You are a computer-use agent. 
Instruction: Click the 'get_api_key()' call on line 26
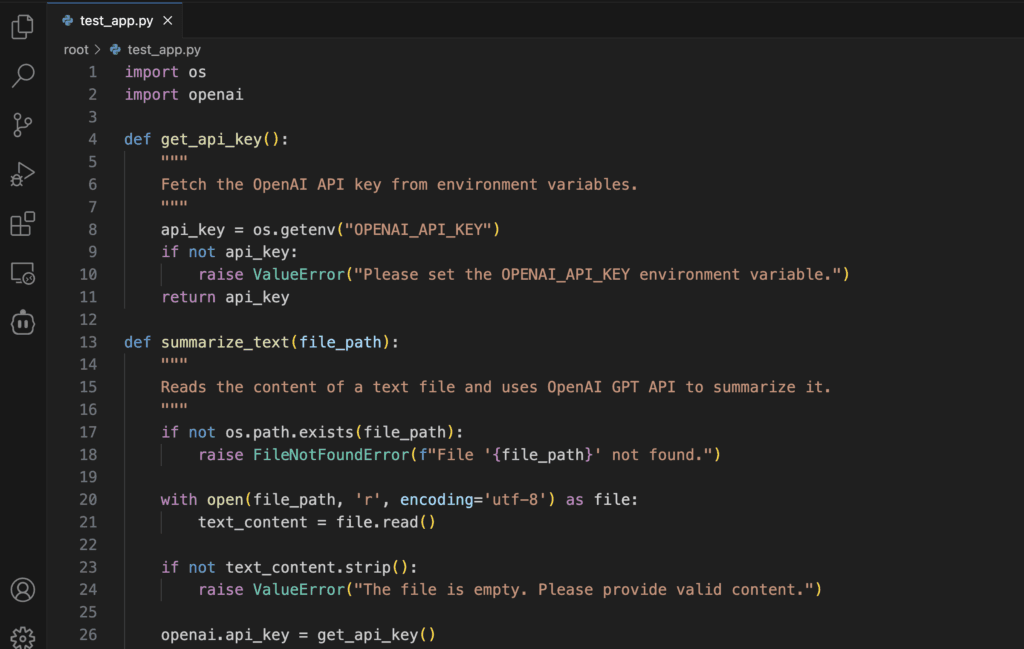coord(376,635)
